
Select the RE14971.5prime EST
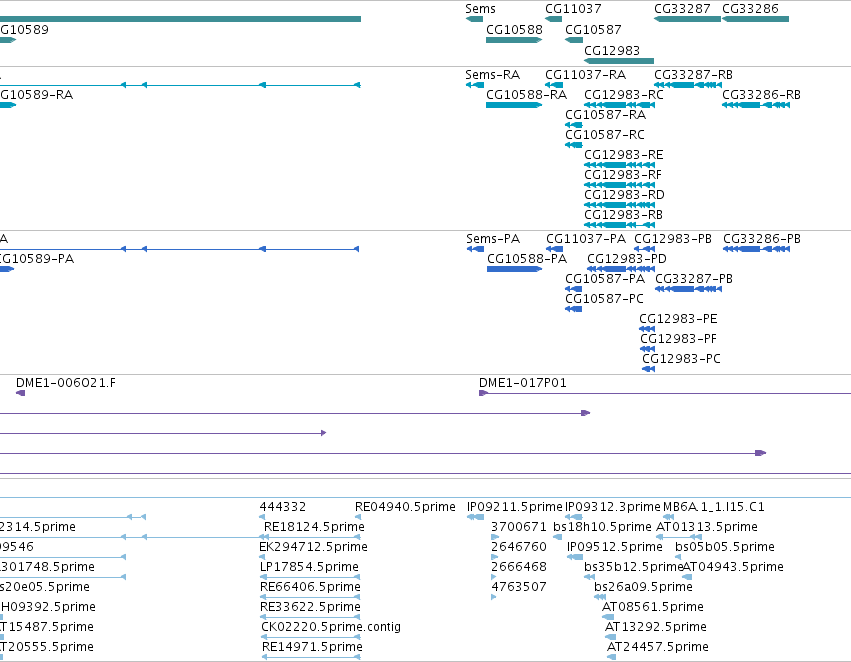(312, 647)
